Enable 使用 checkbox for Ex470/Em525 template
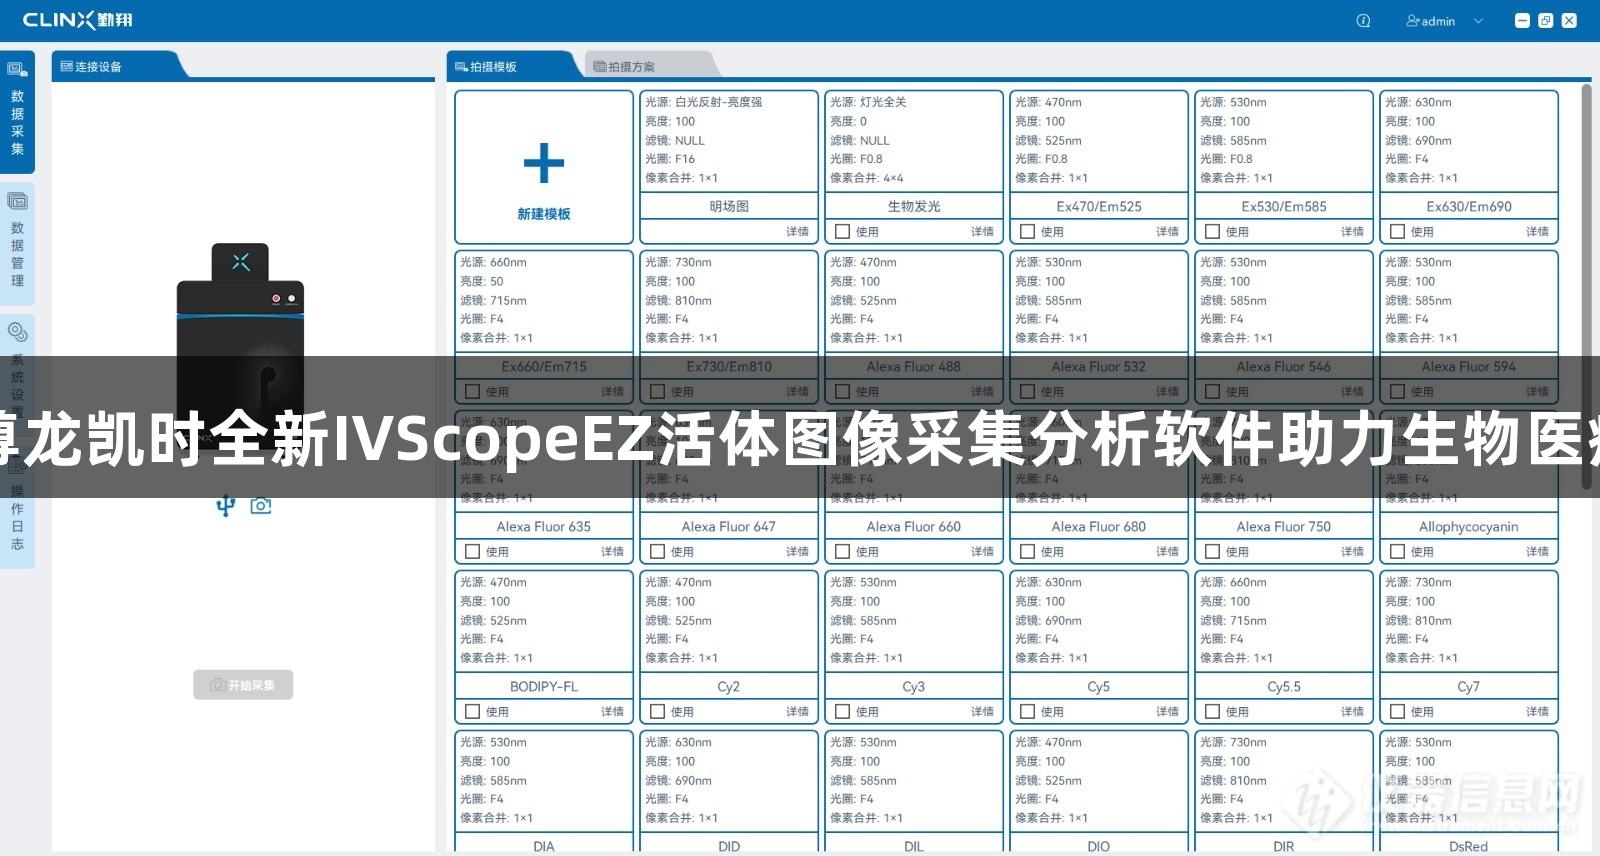The height and width of the screenshot is (856, 1600). (1028, 232)
